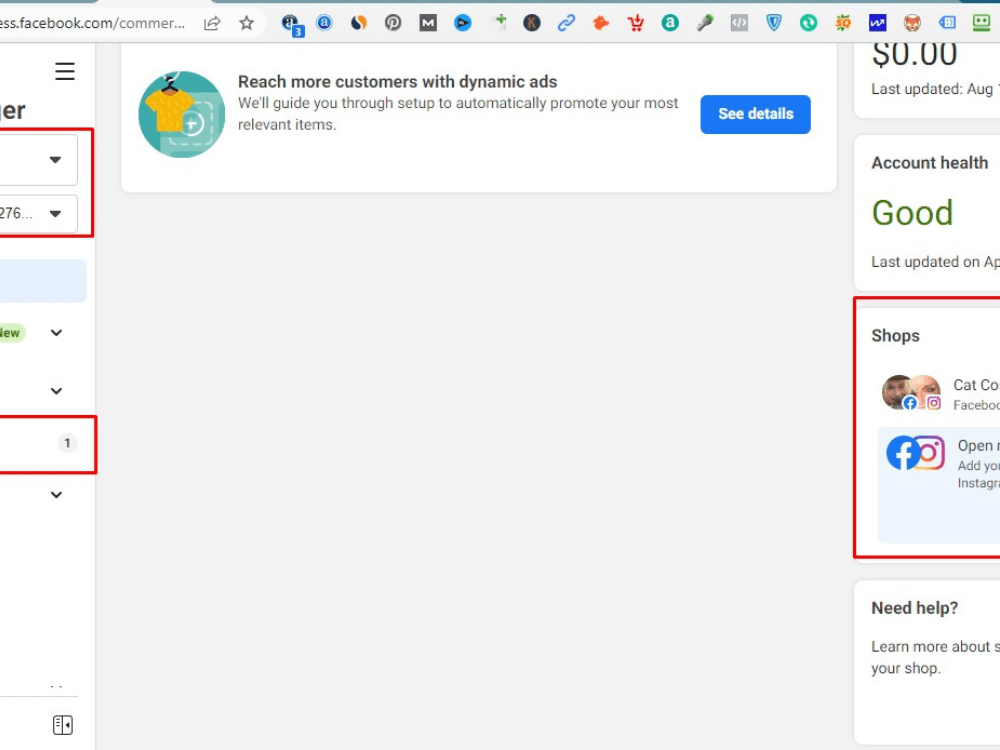Click the dark square M extension icon
The image size is (1000, 750).
pos(428,23)
